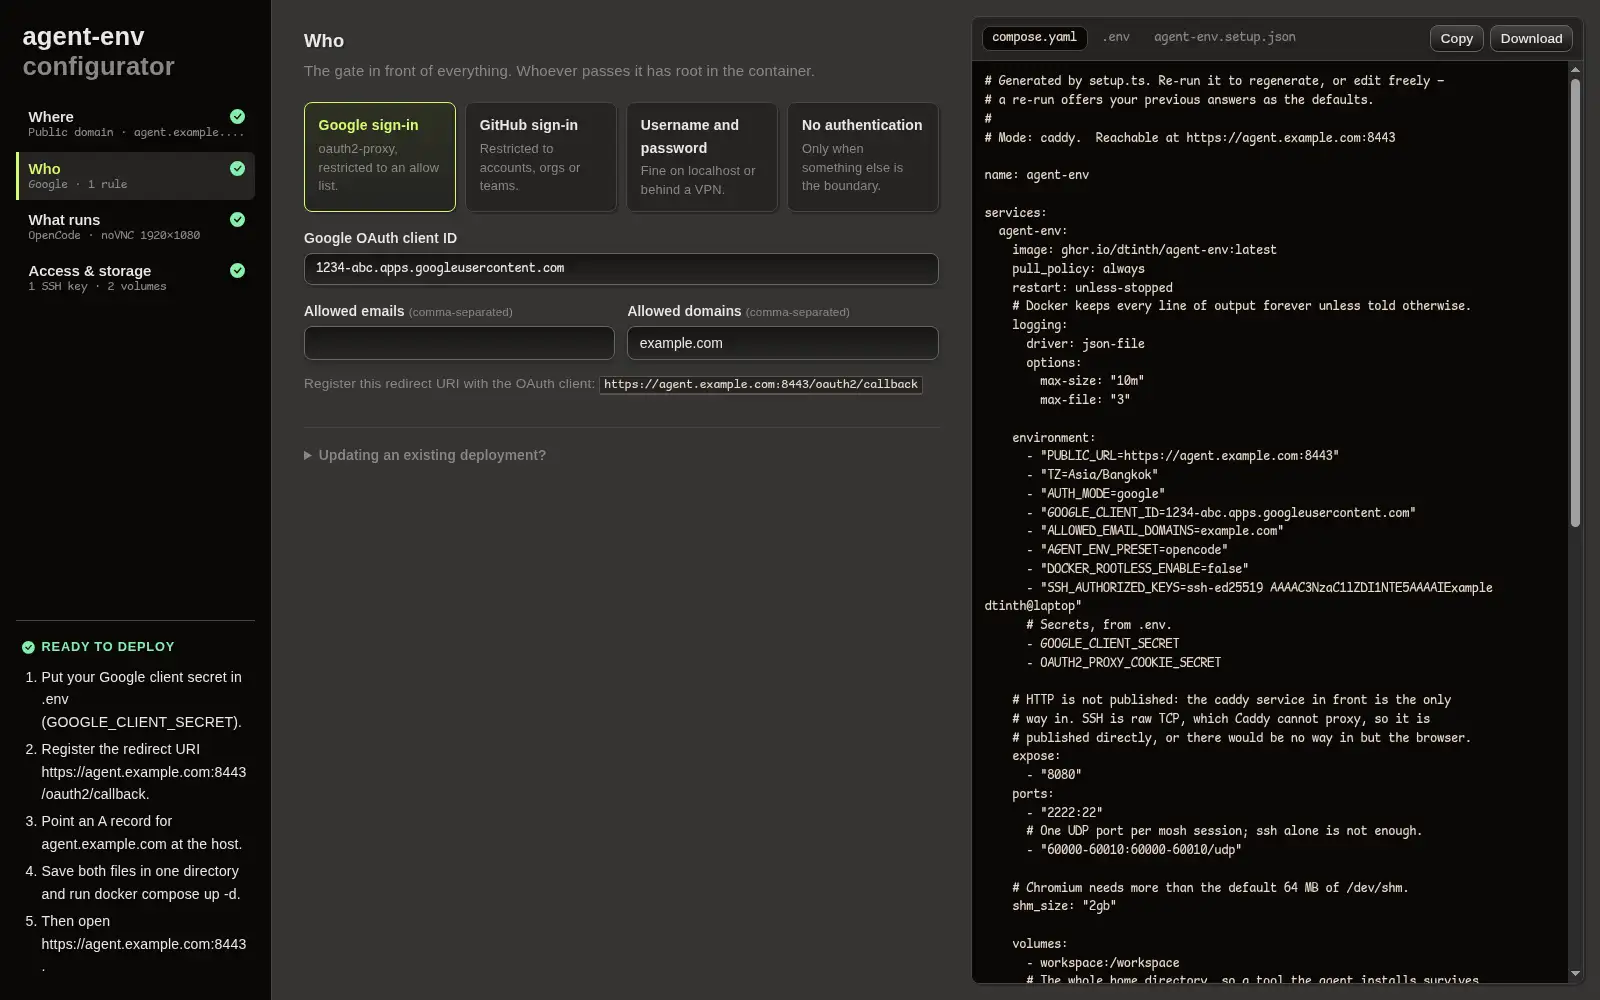
Task: Go to Access & storage step
Action: pyautogui.click(x=136, y=278)
